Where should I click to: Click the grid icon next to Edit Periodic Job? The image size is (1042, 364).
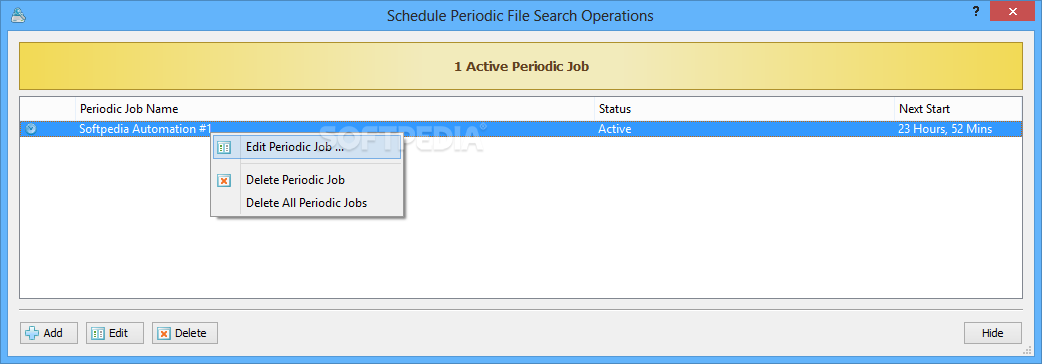pos(225,147)
